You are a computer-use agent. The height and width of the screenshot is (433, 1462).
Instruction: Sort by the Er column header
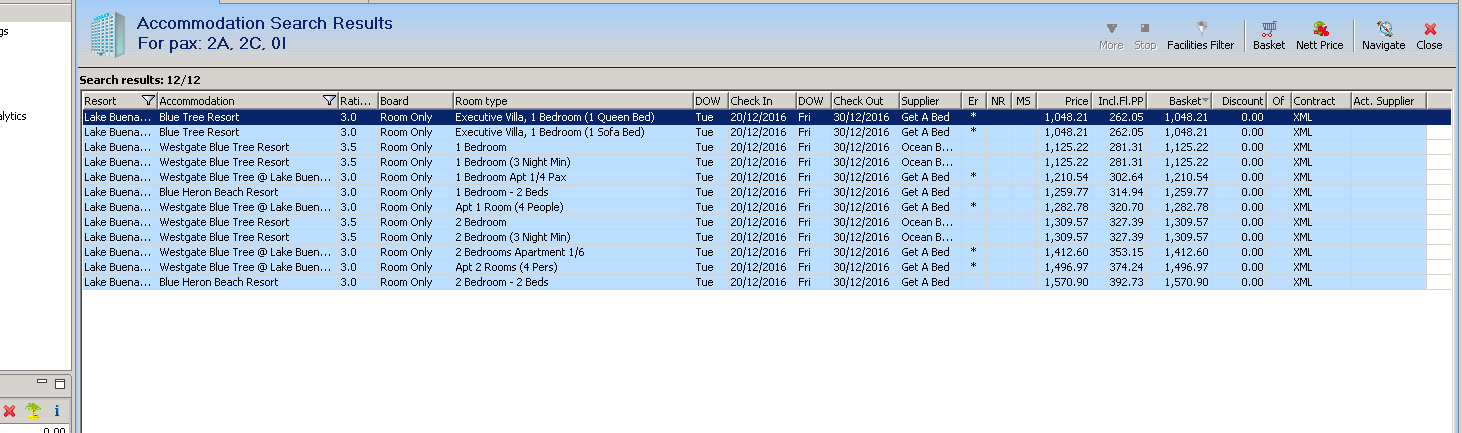(x=975, y=101)
